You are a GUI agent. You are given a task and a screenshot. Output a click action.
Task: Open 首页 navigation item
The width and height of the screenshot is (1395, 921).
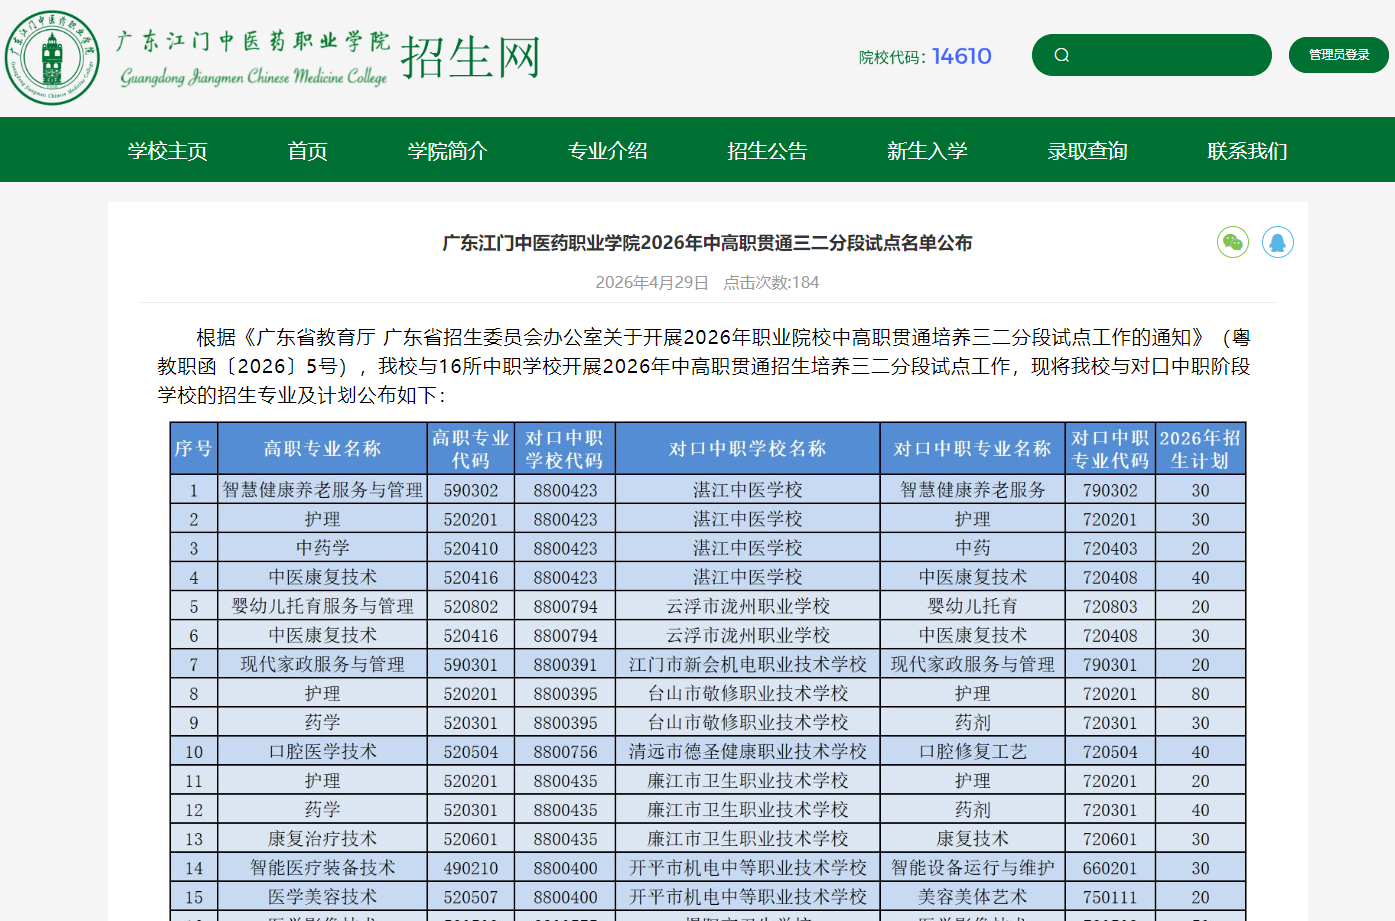tap(308, 151)
